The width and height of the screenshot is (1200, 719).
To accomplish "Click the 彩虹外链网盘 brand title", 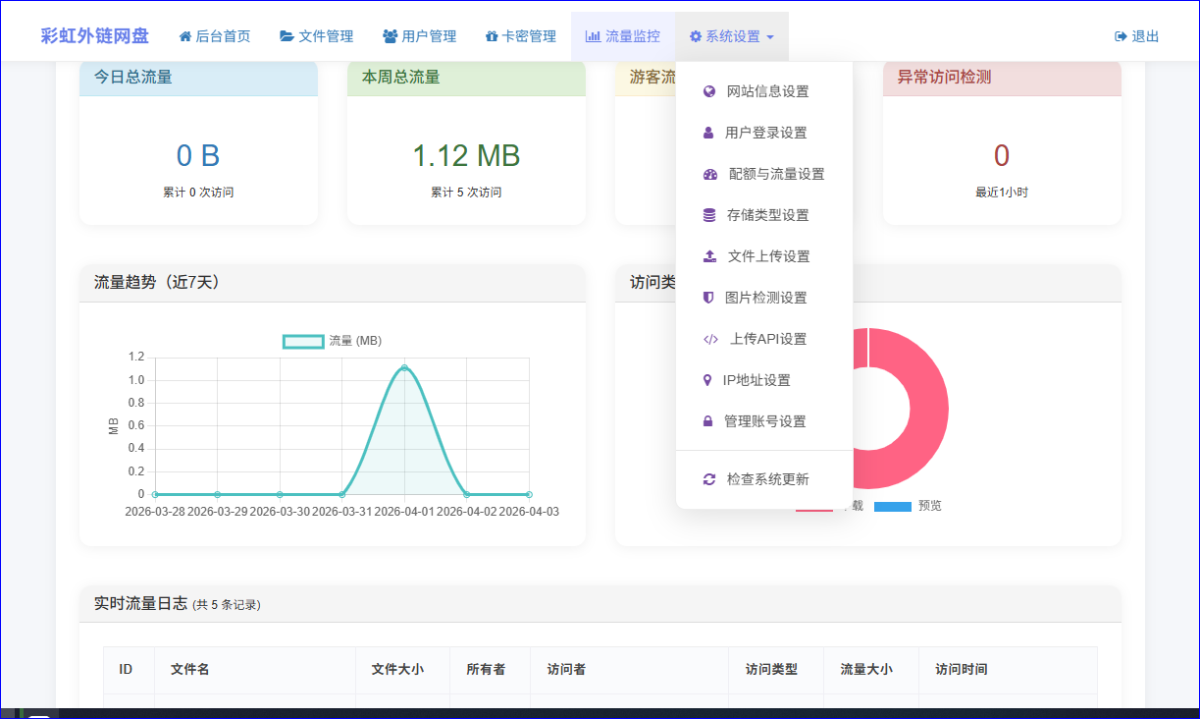I will (95, 36).
